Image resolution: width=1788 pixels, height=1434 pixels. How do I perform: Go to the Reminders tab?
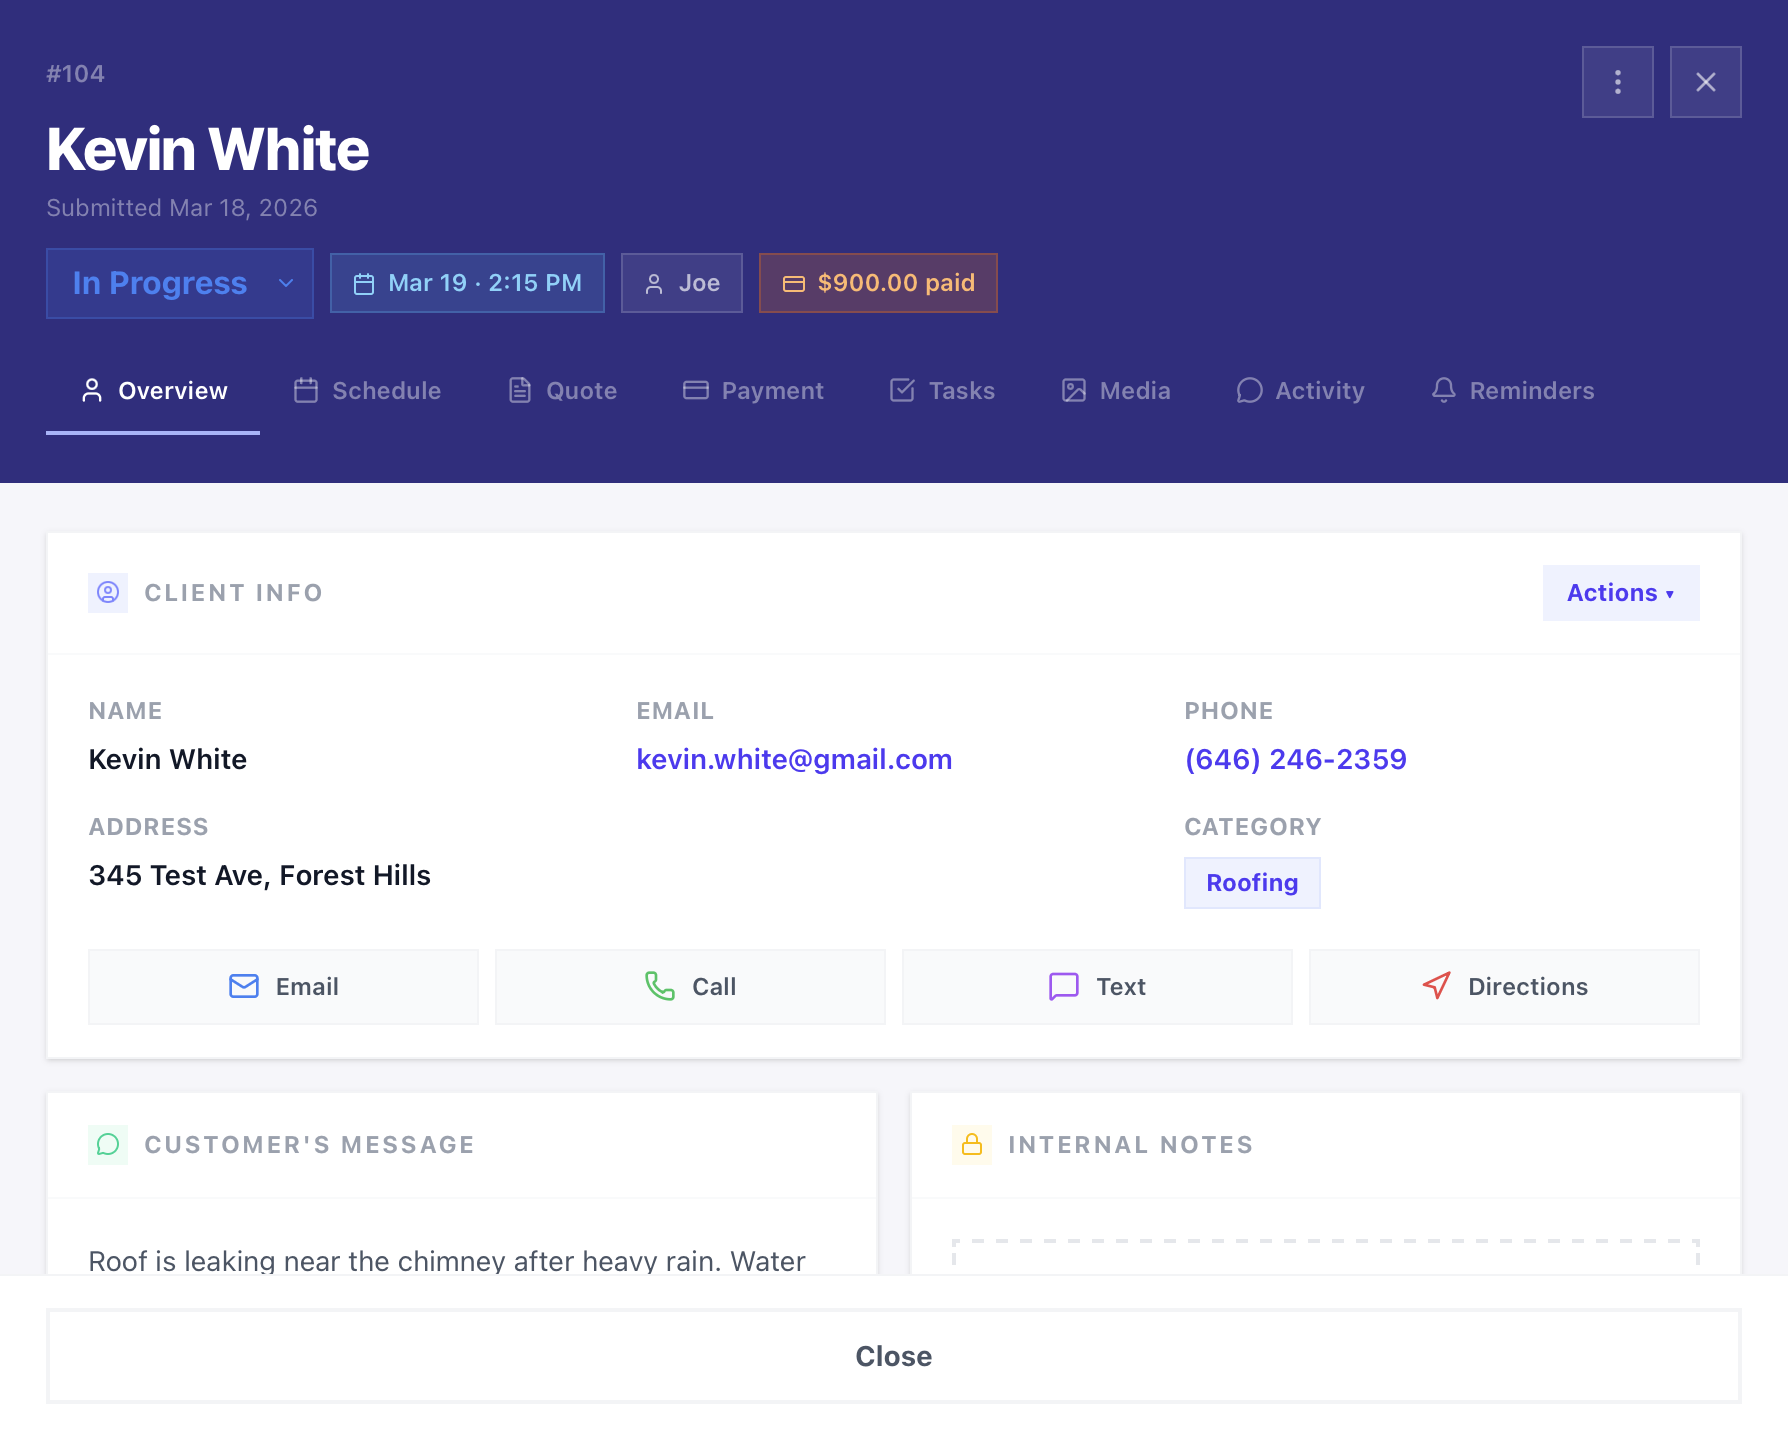pos(1512,391)
